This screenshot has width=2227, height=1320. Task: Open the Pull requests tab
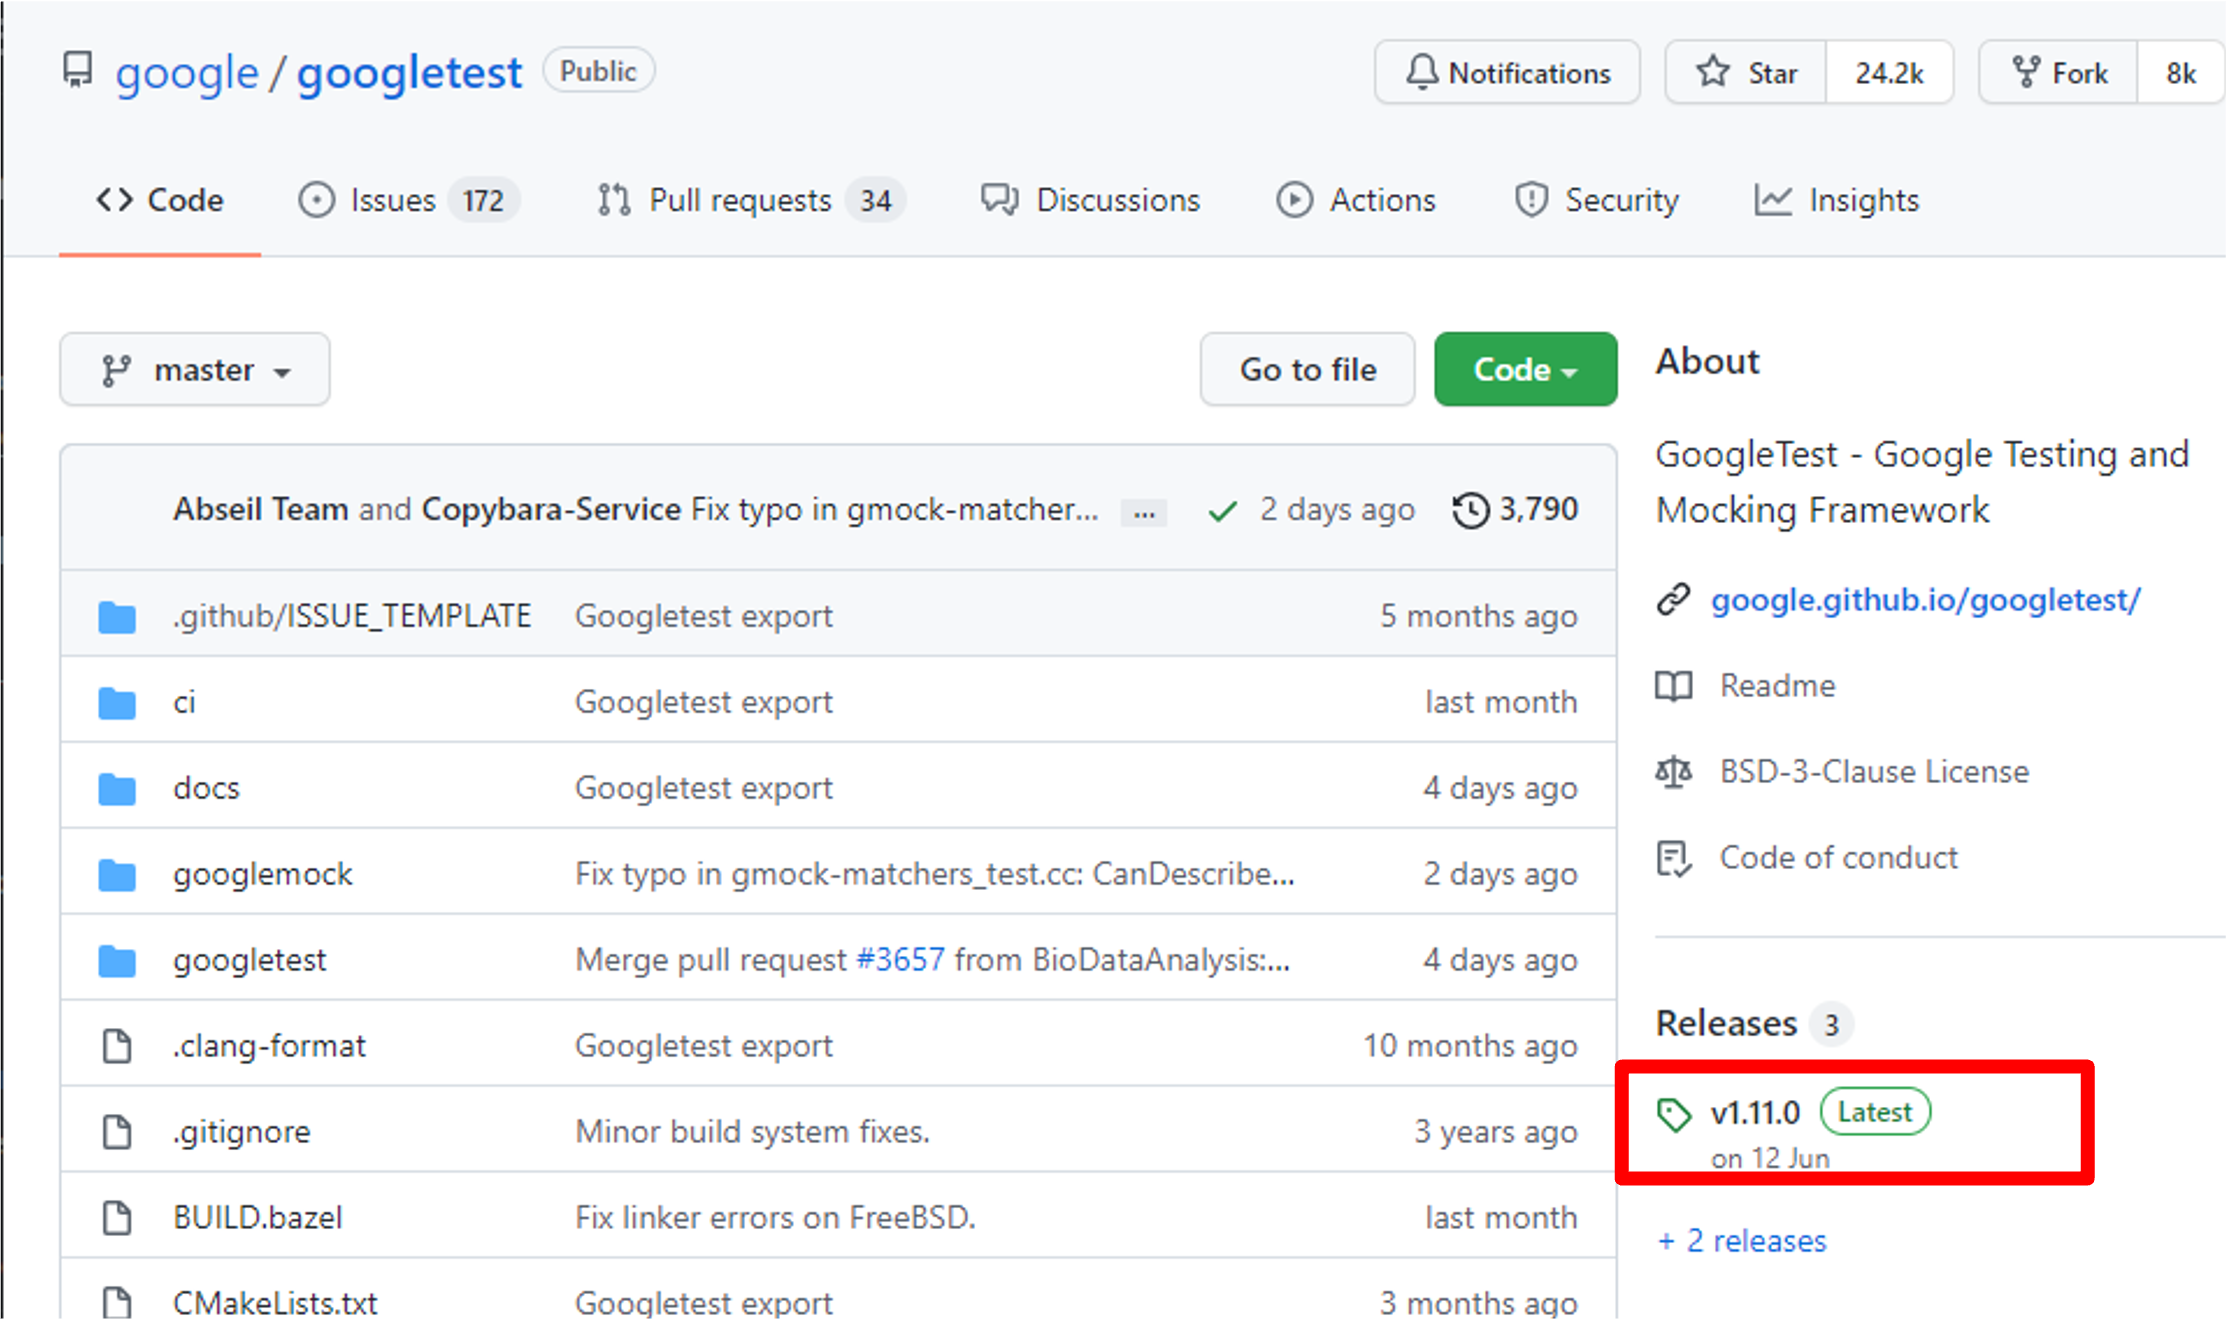point(751,200)
